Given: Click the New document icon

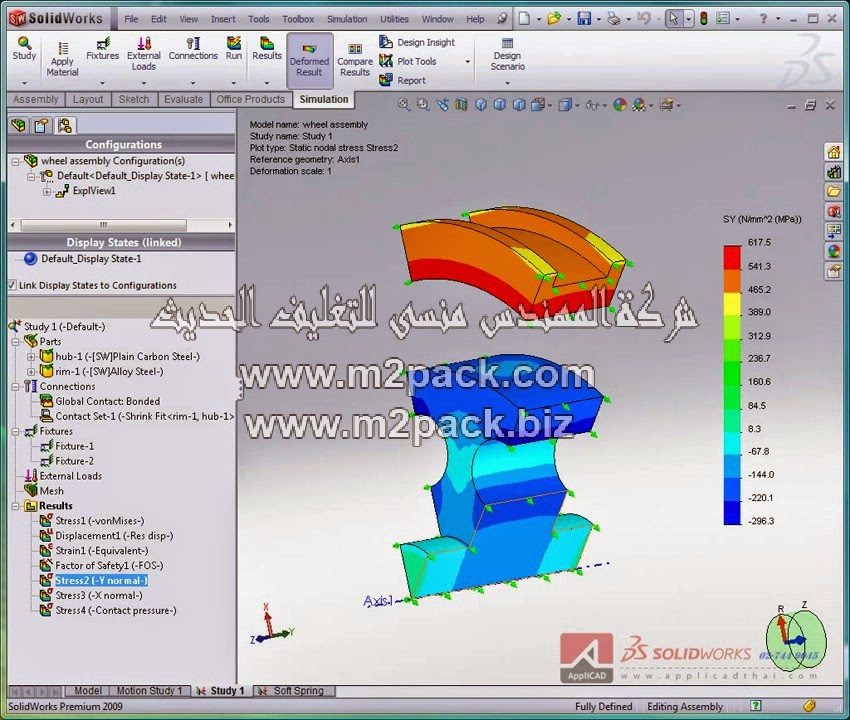Looking at the screenshot, I should [x=524, y=19].
